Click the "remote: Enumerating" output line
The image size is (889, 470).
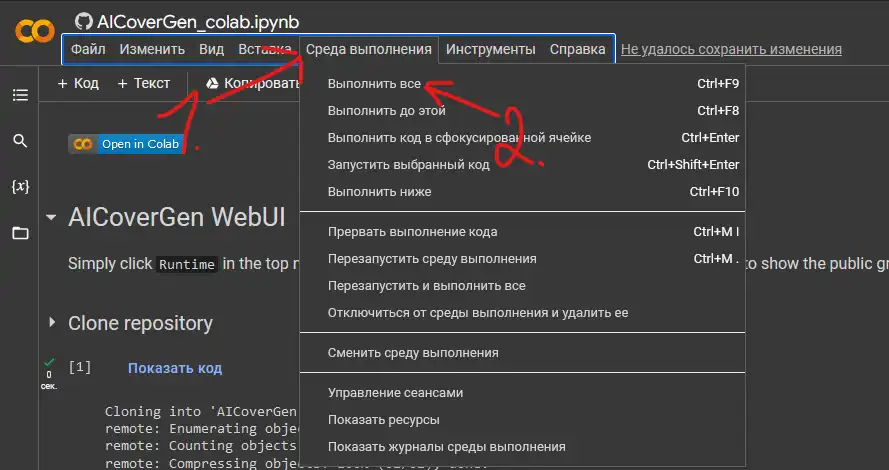click(201, 429)
